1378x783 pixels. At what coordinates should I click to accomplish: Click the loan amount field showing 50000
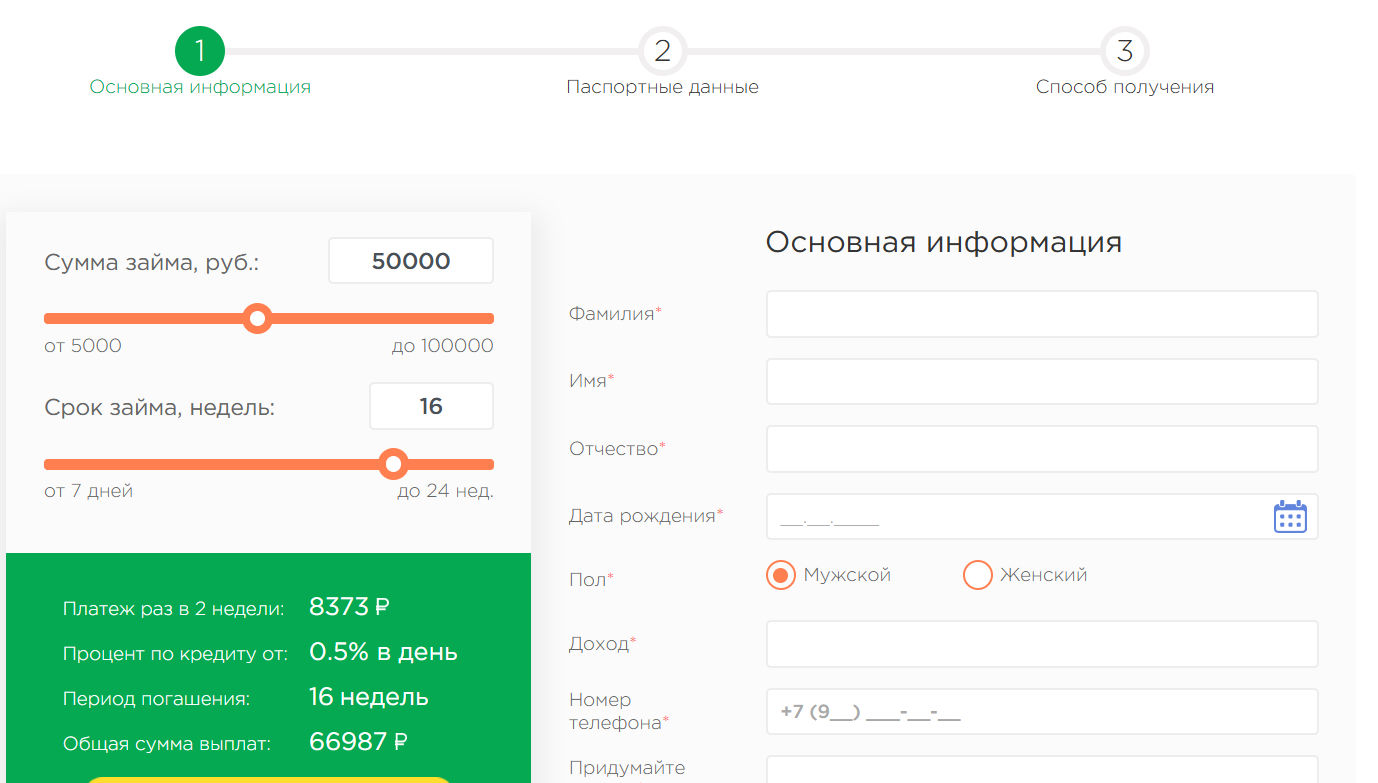tap(411, 261)
